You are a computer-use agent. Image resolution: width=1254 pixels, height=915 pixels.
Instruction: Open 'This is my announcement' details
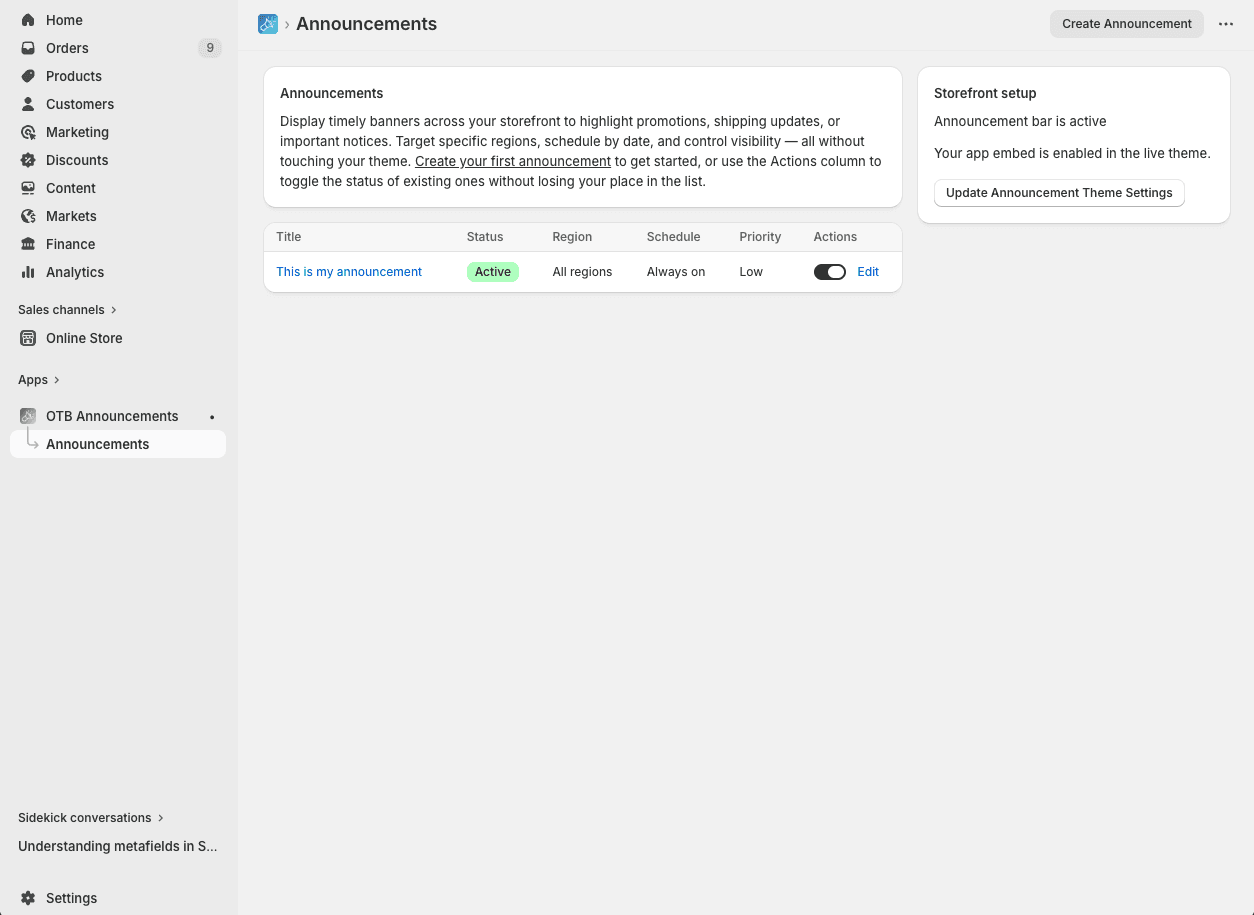tap(348, 271)
